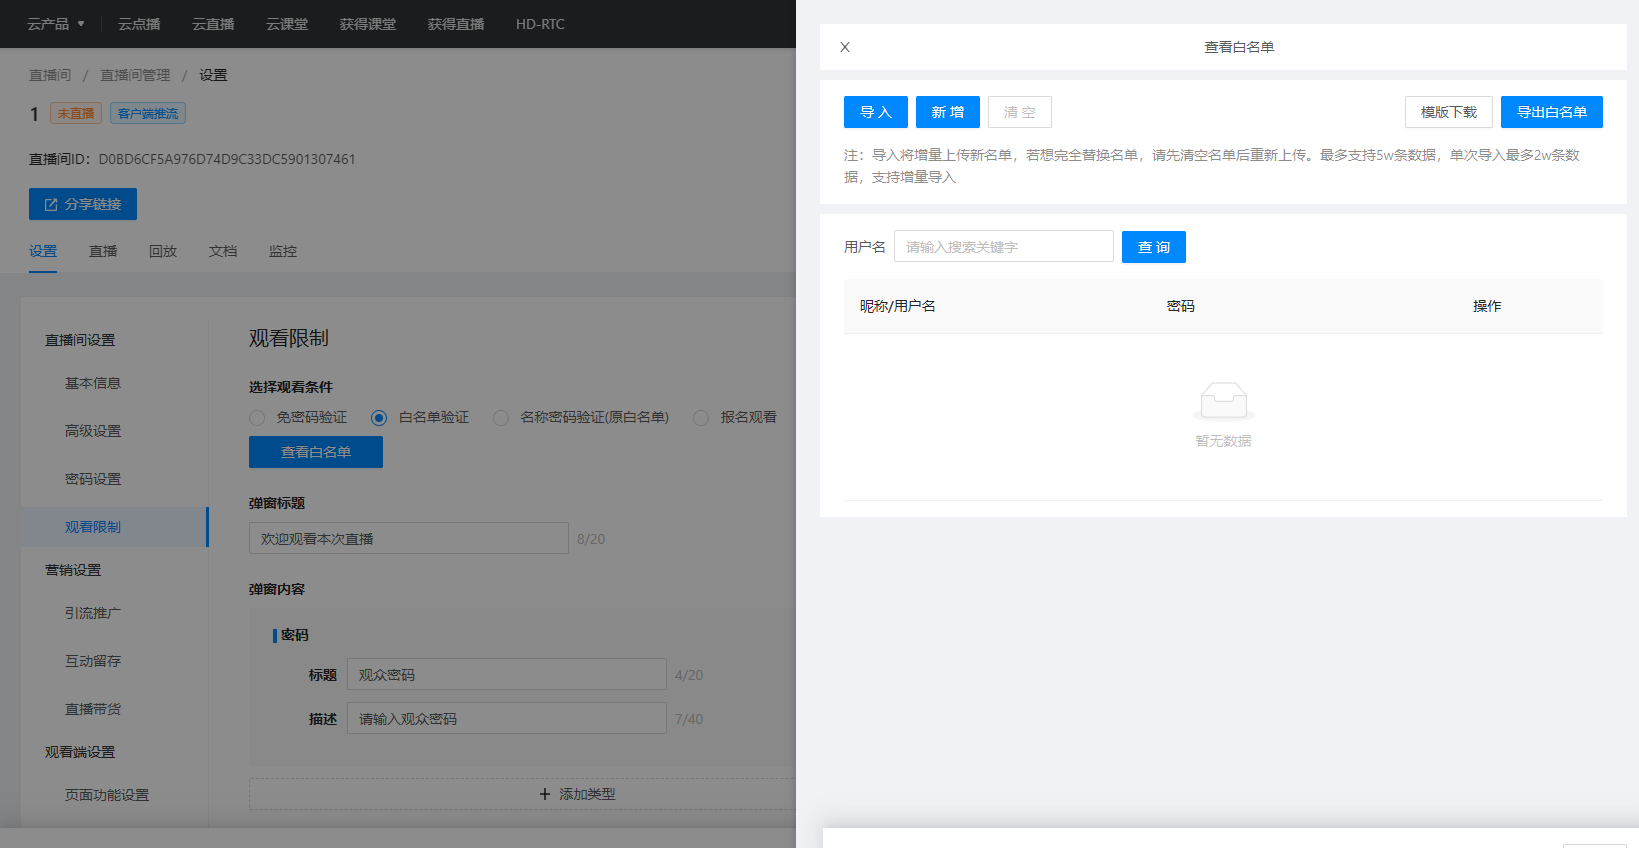This screenshot has width=1639, height=848.
Task: Switch to the 文档 tab
Action: point(223,251)
